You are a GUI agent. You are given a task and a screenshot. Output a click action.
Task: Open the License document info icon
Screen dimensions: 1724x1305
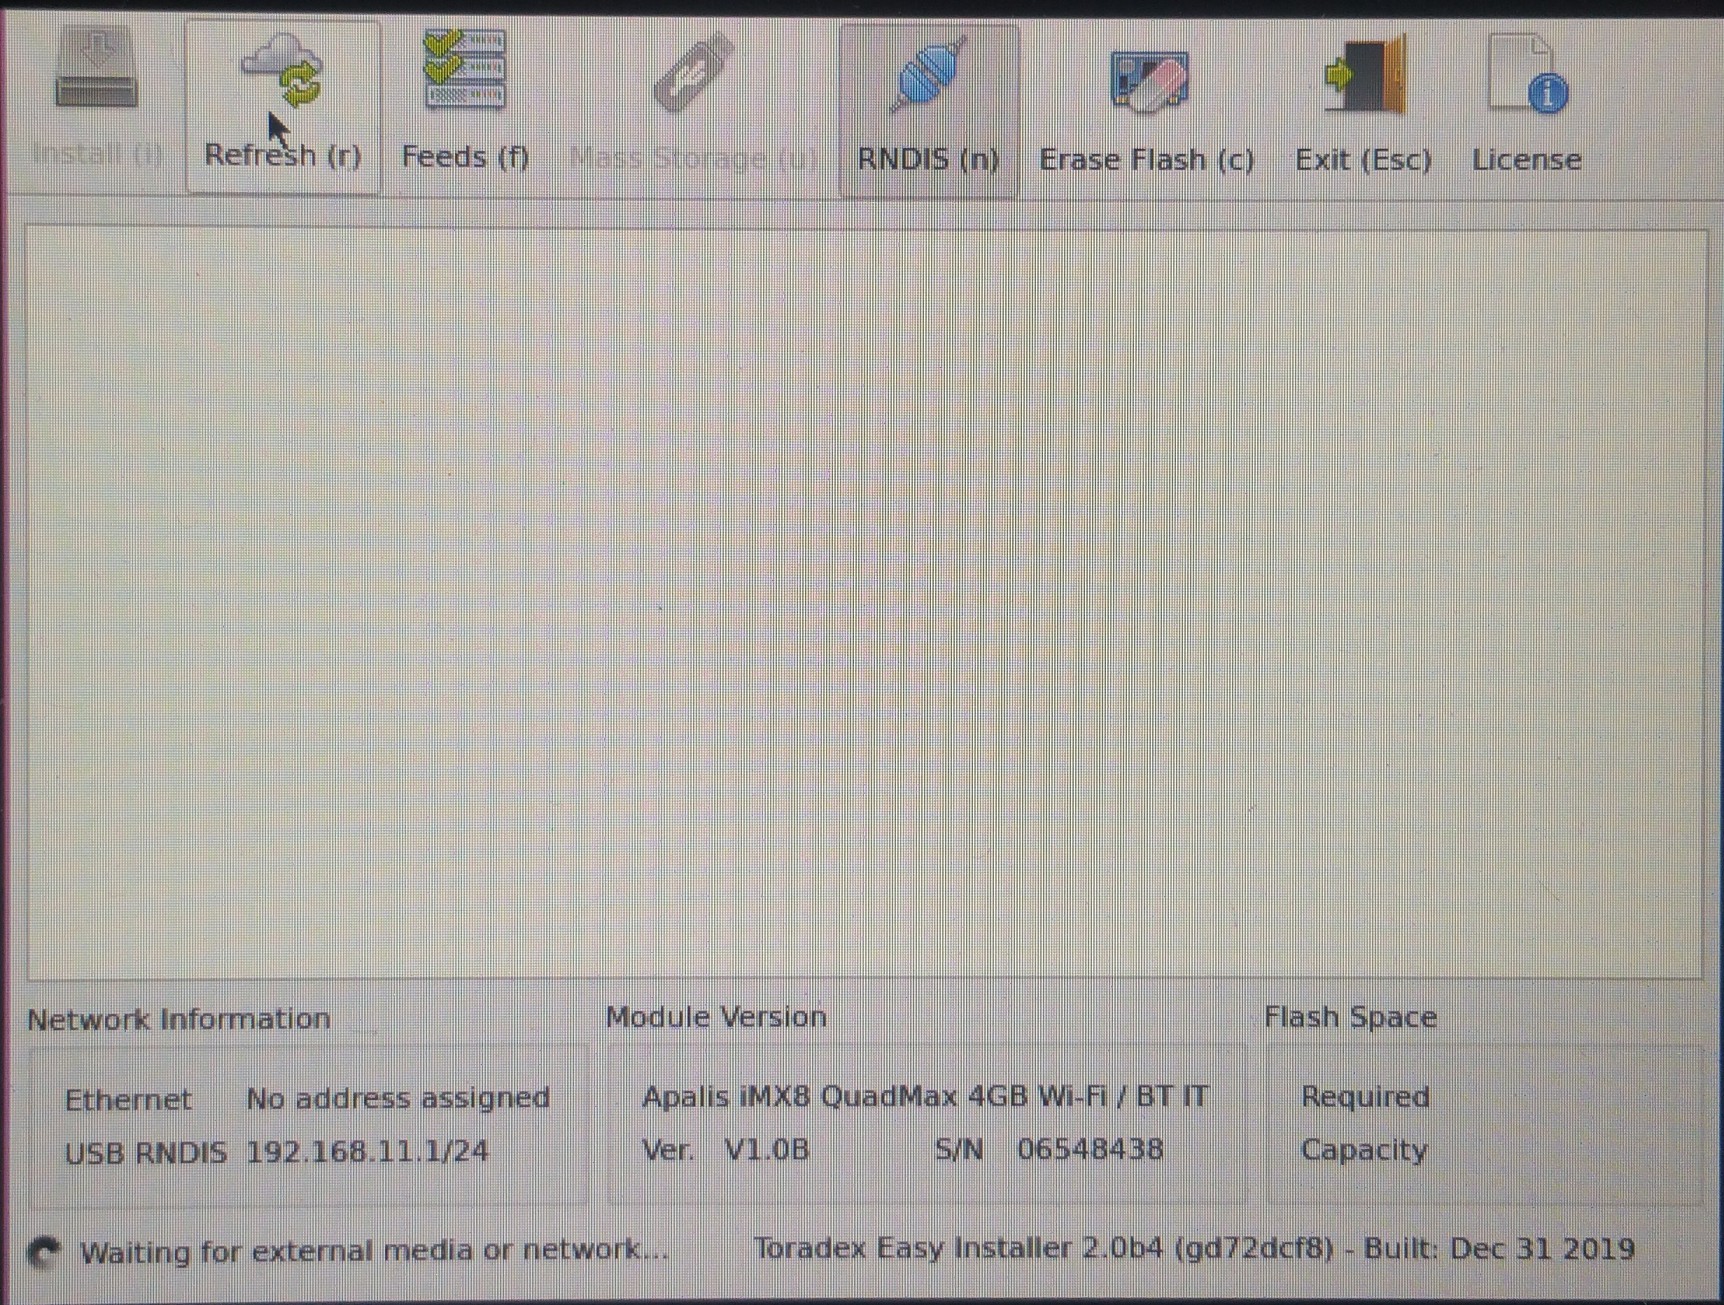tap(1527, 75)
